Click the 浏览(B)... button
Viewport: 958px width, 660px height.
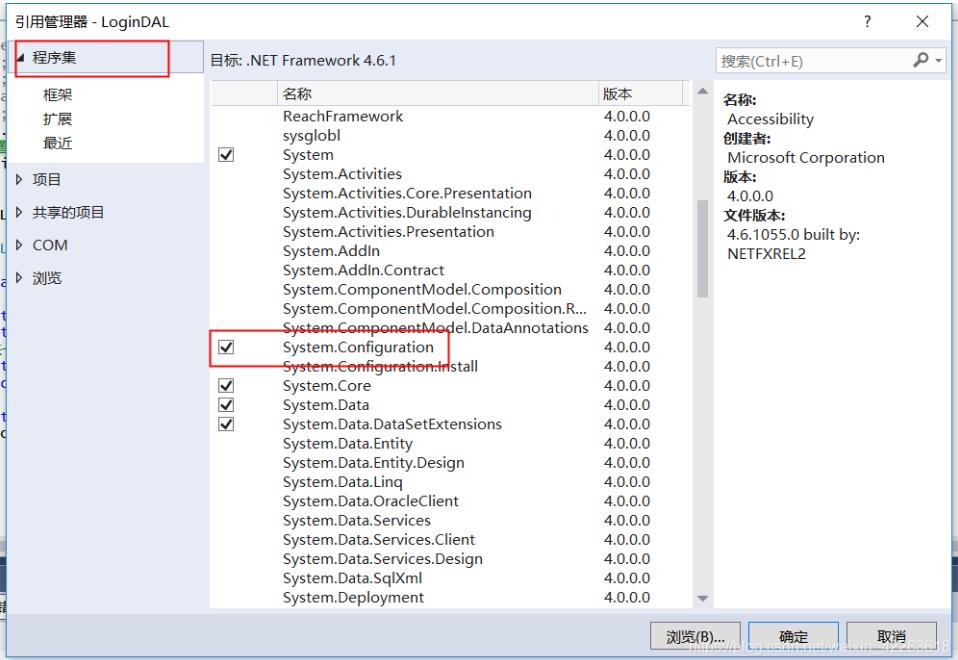coord(695,637)
